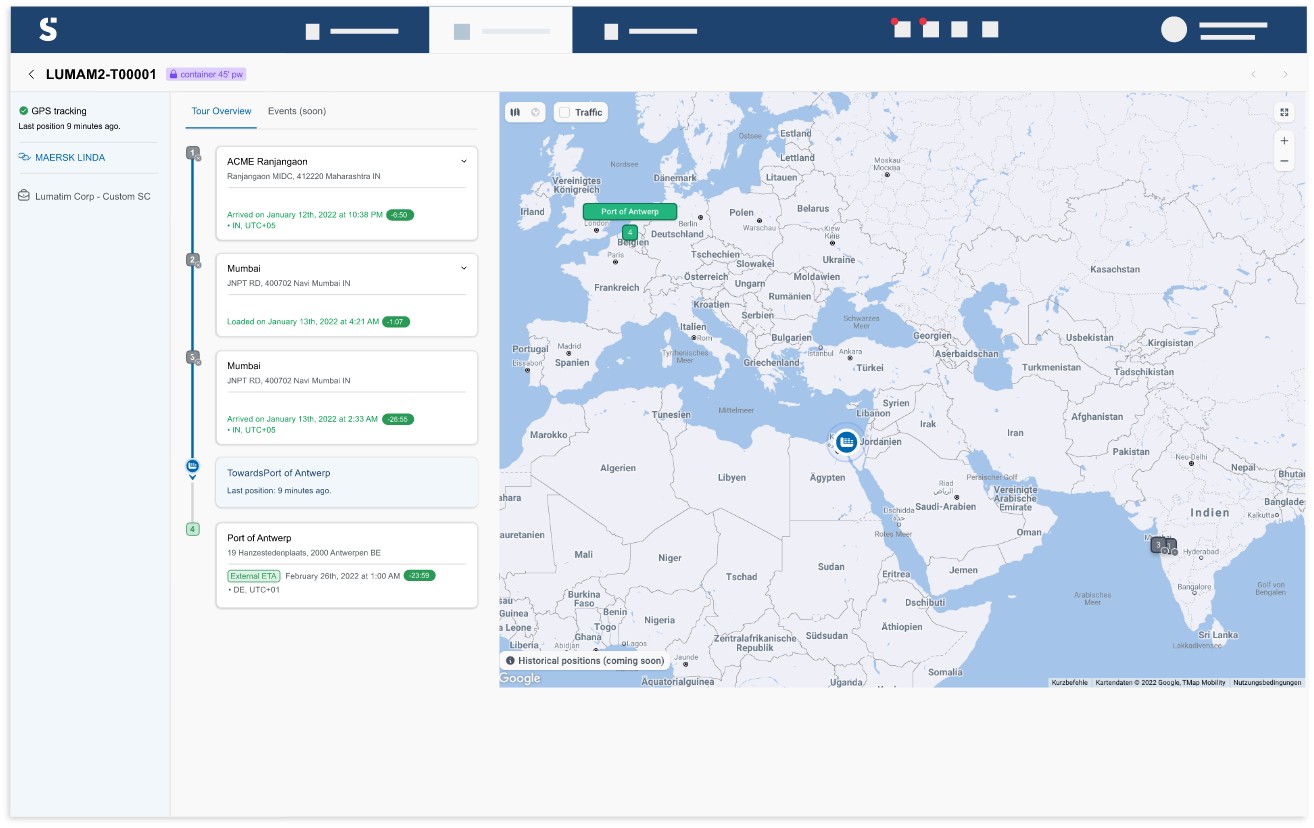The image size is (1314, 828).
Task: Open the user avatar in the top bar
Action: point(1173,29)
